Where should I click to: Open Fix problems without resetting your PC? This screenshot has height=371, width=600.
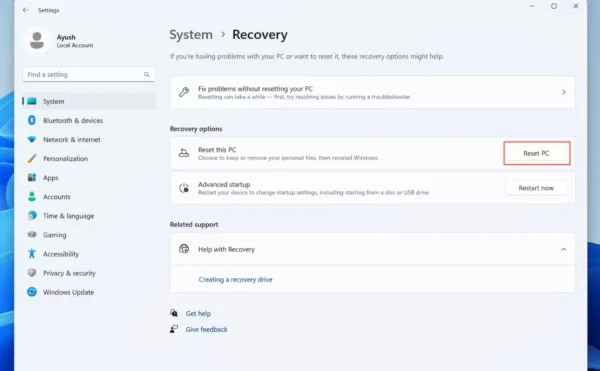(372, 92)
